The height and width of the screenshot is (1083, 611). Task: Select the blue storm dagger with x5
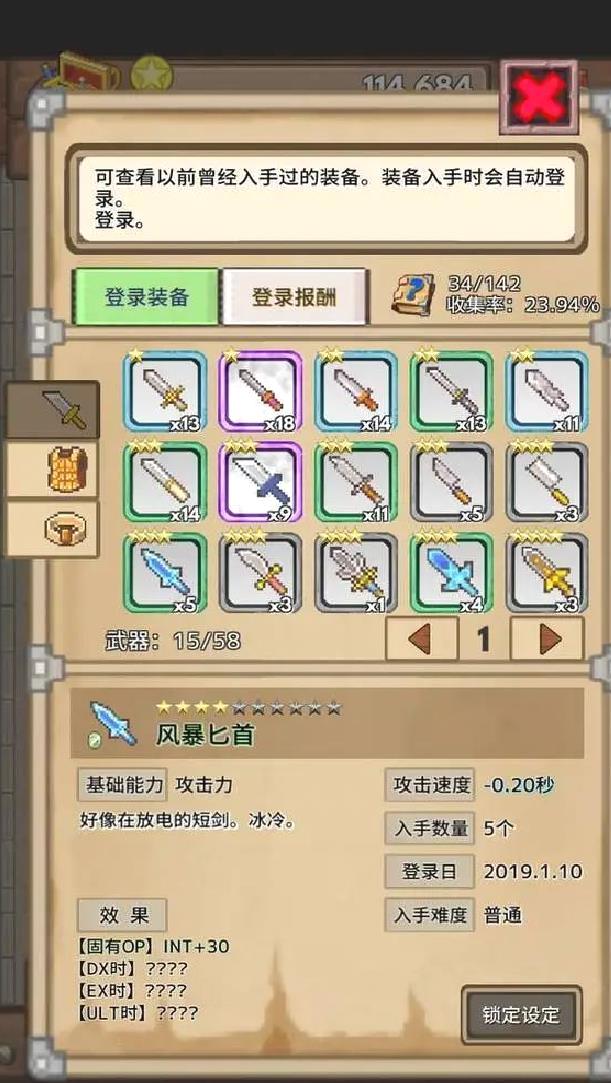165,573
